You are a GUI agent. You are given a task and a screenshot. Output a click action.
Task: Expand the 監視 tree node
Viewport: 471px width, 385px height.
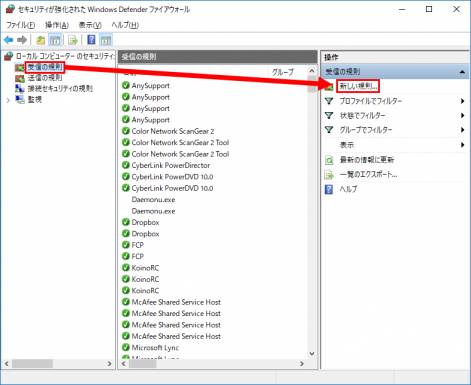(8, 100)
